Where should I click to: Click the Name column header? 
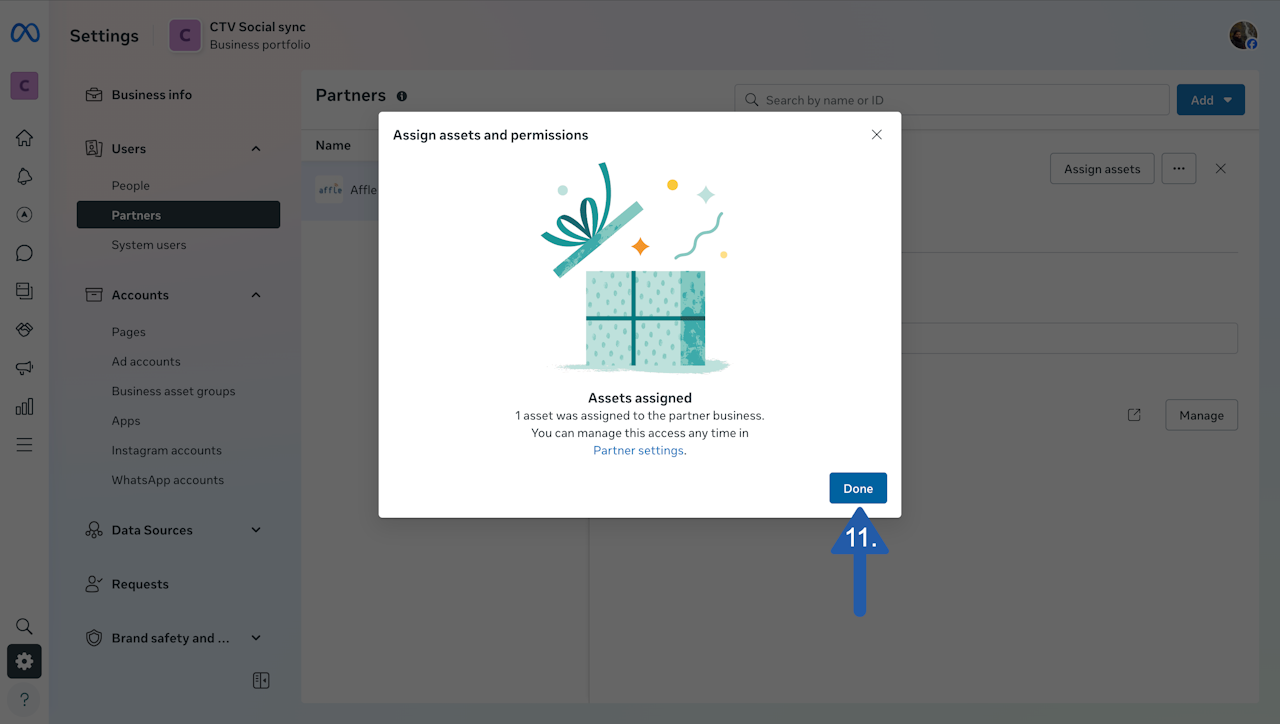pos(333,146)
